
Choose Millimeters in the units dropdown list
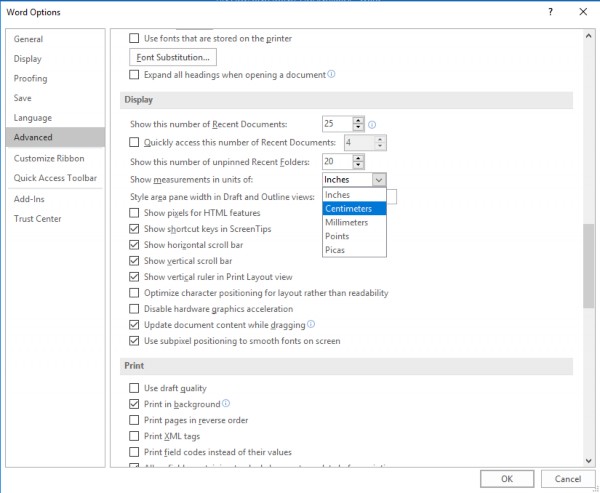click(347, 223)
